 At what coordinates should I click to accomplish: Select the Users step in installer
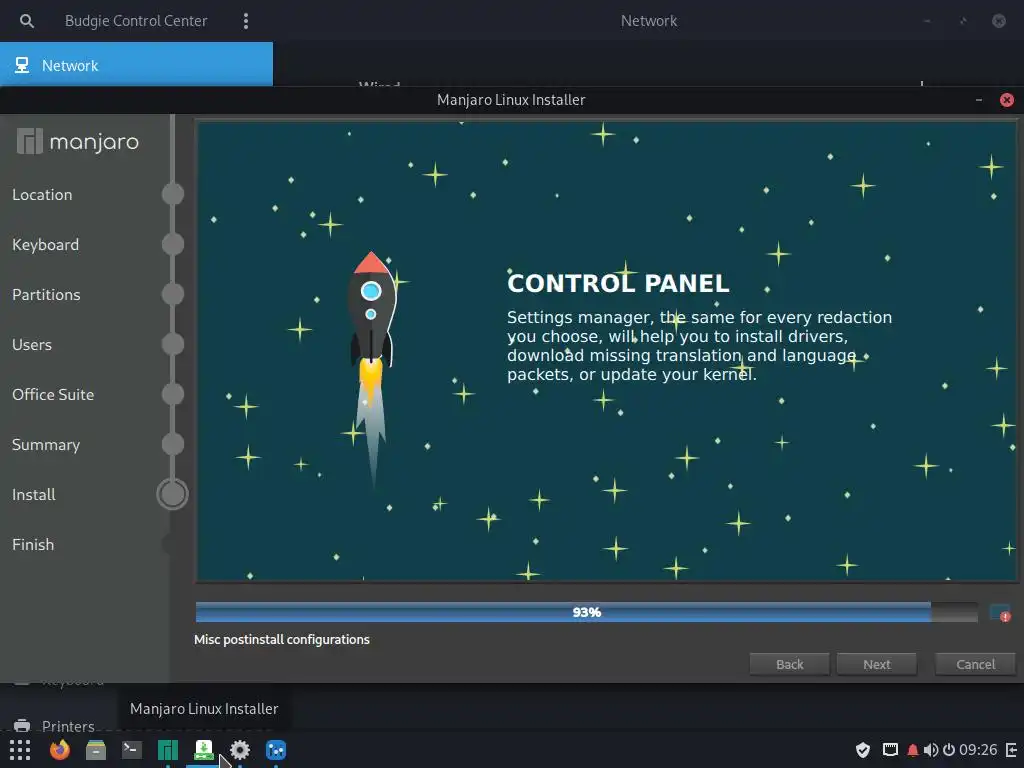point(32,345)
